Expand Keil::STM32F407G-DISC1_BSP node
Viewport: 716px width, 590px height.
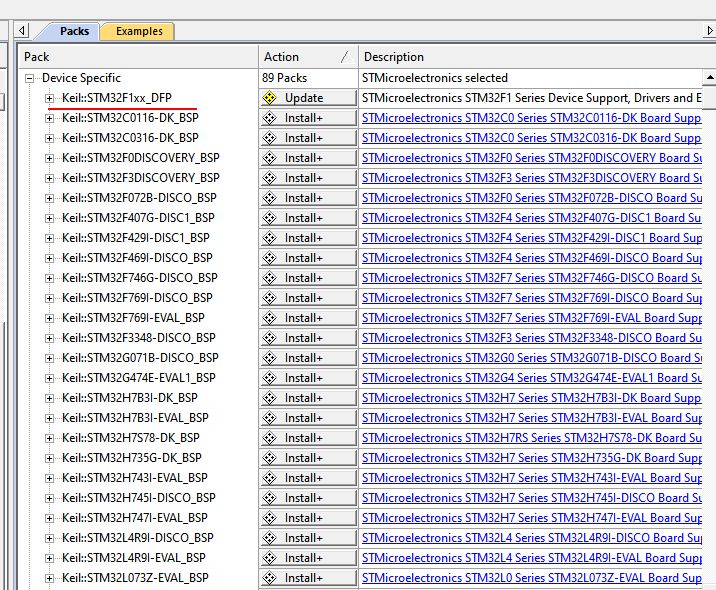coord(49,218)
